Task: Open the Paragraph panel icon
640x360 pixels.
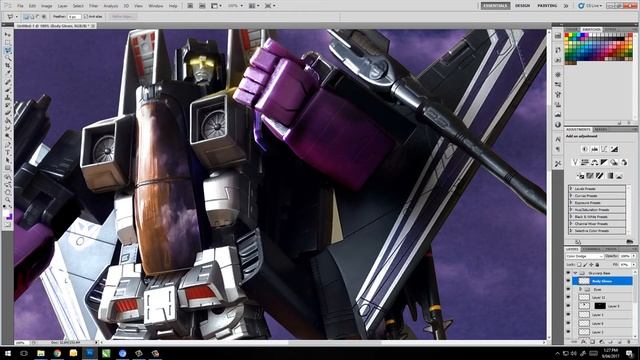Action: tap(558, 149)
